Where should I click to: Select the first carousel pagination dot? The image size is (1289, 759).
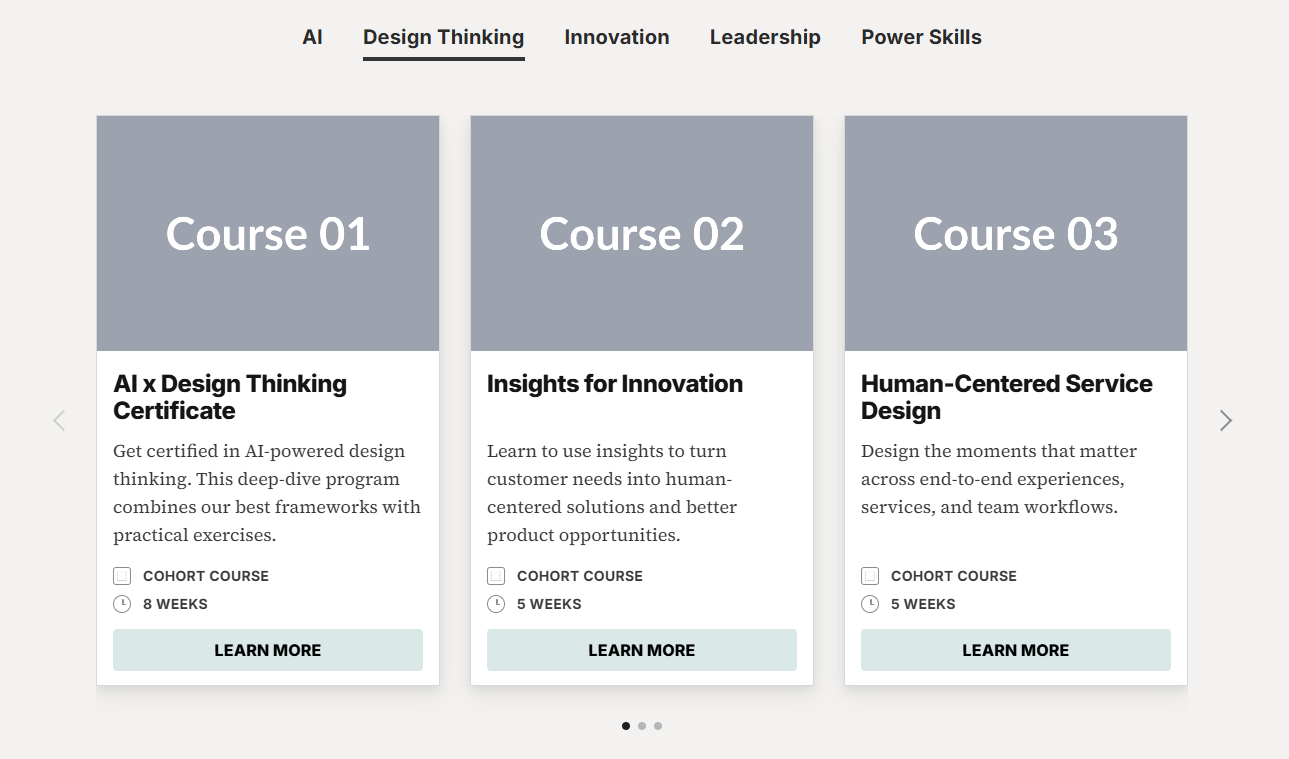626,726
